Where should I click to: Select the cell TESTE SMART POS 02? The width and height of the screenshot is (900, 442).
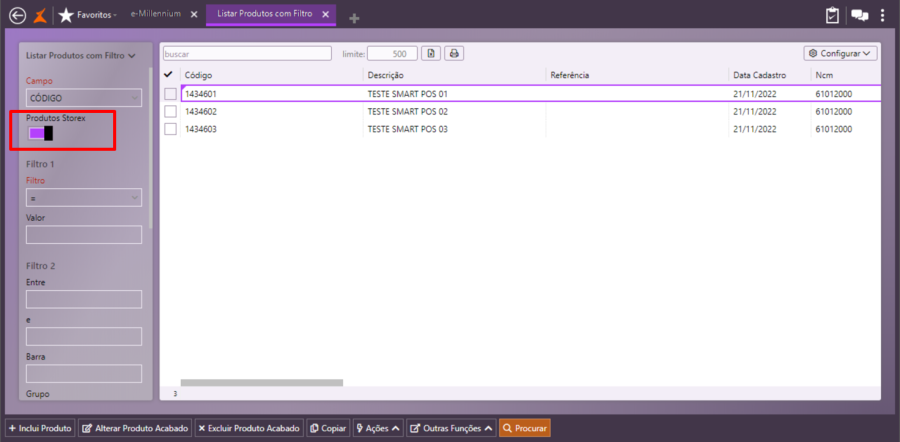tap(407, 111)
